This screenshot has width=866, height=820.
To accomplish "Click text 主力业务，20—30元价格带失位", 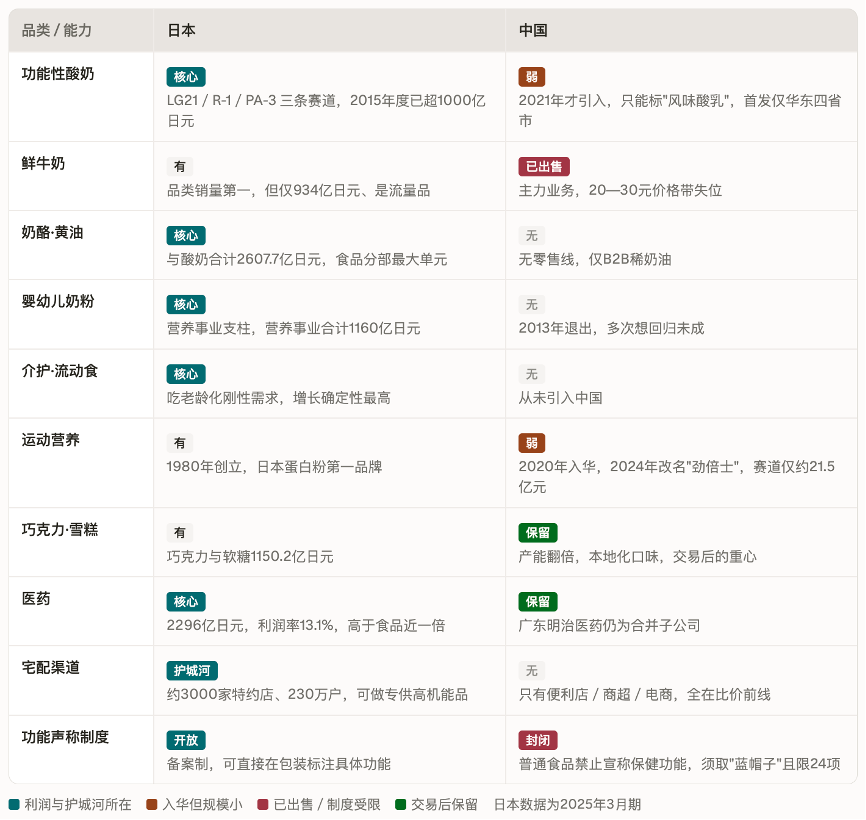I will [x=620, y=191].
